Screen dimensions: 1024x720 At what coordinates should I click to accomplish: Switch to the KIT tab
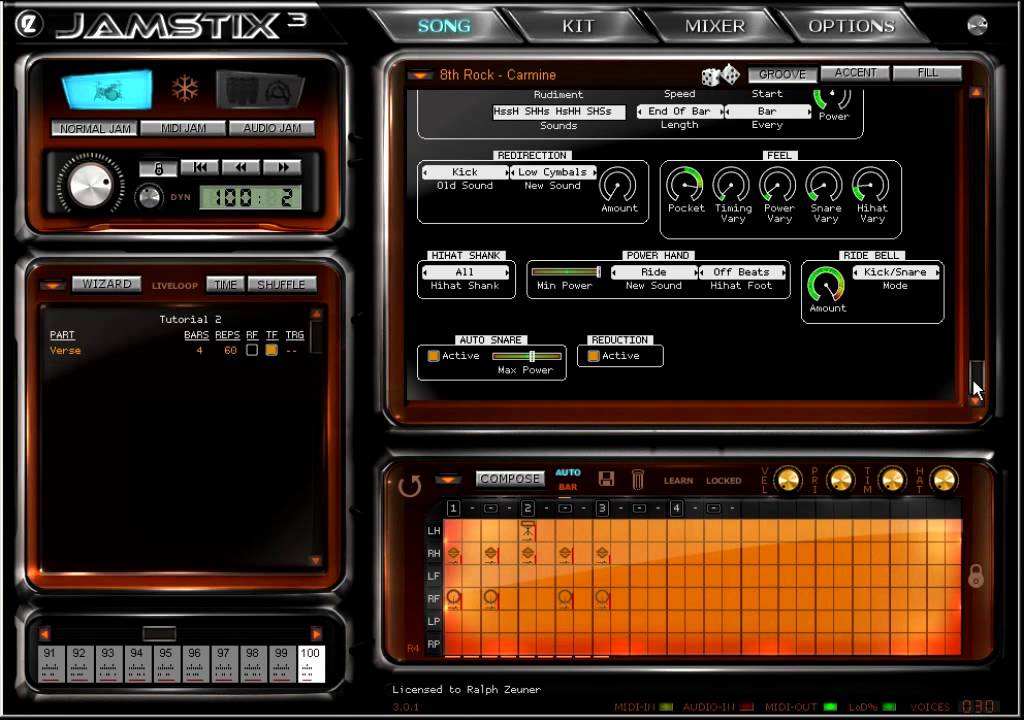578,26
